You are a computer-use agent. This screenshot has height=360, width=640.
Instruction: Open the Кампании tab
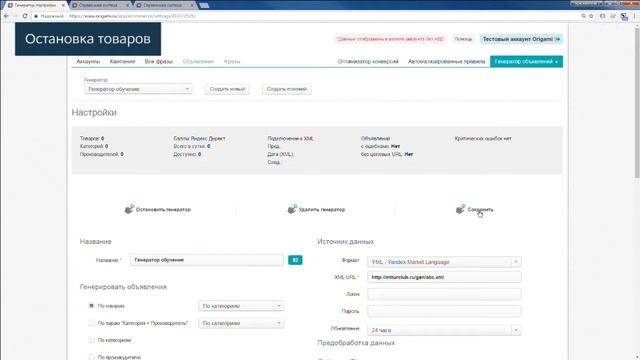[122, 61]
